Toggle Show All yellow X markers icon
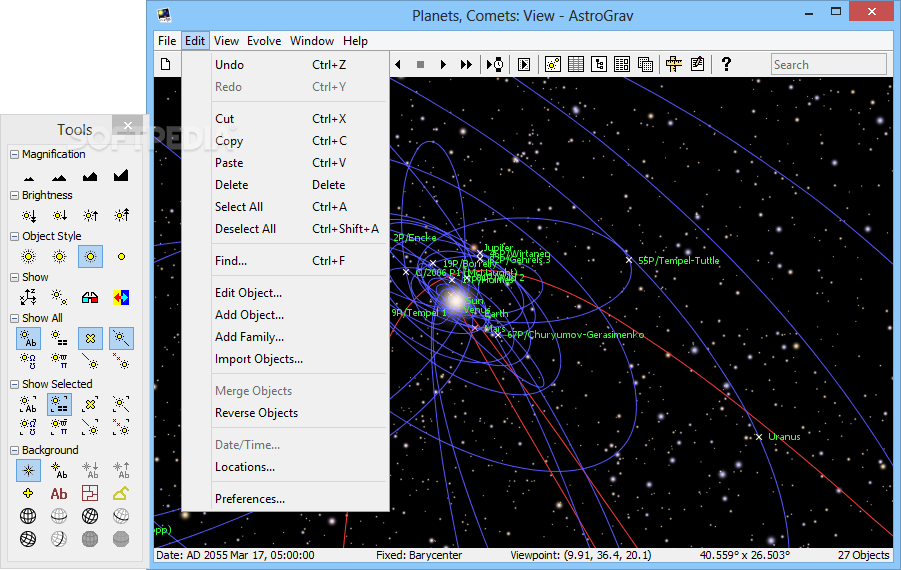Viewport: 901px width, 570px height. [x=90, y=338]
